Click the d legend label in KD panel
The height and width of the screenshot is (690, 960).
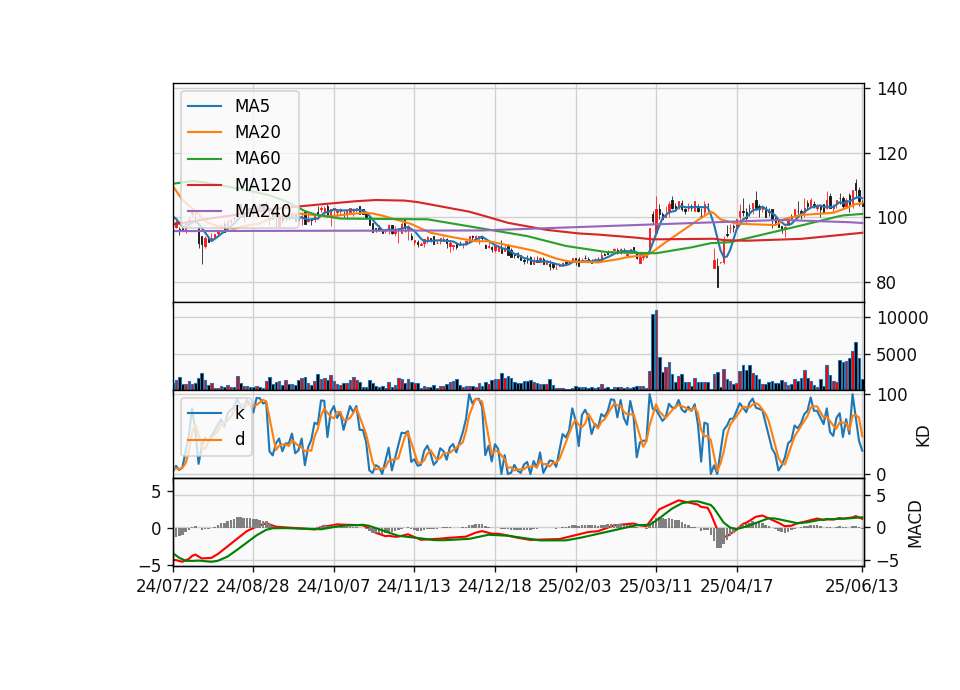(239, 439)
